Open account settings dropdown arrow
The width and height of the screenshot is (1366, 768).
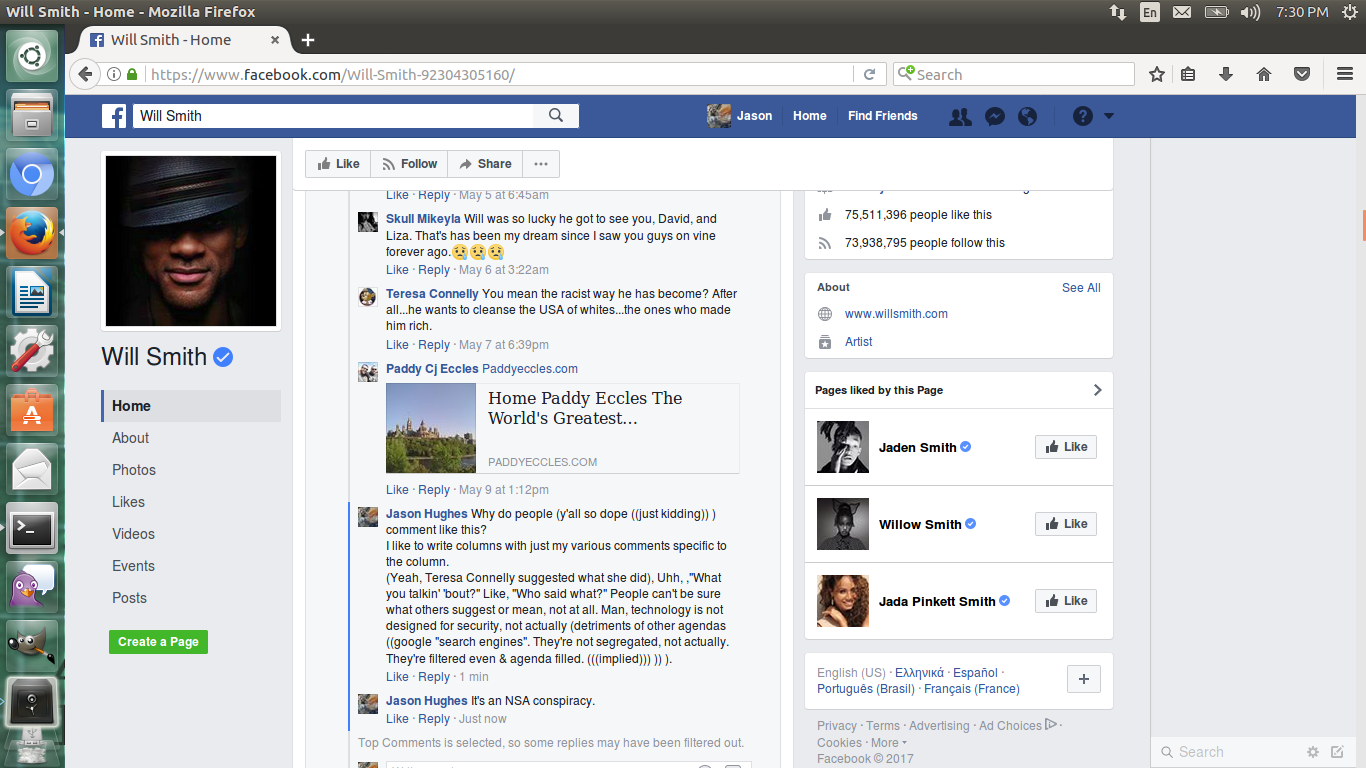click(x=1109, y=116)
